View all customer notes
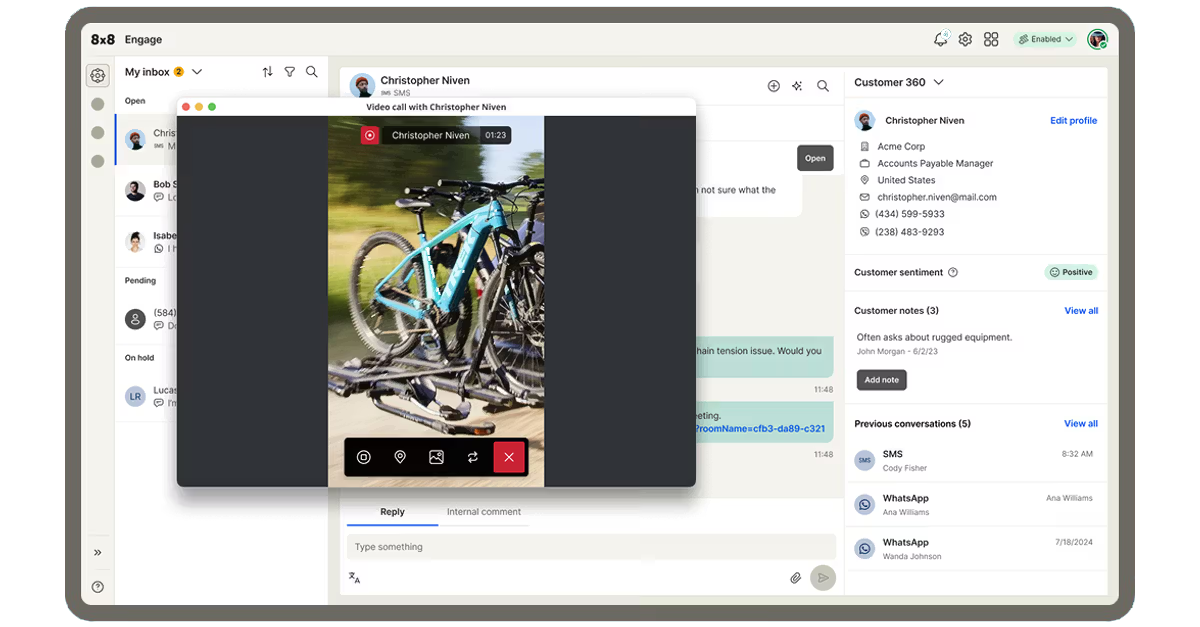The width and height of the screenshot is (1200, 627). point(1081,311)
